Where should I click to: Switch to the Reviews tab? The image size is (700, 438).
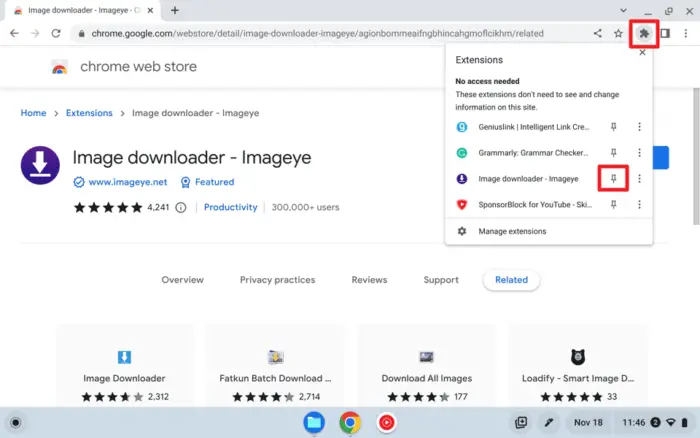369,280
